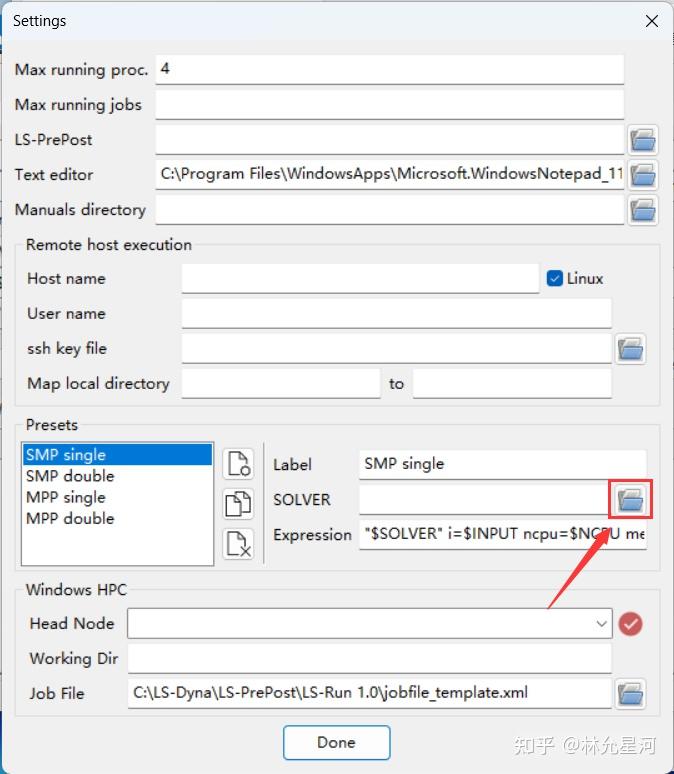Close the Settings dialog

[651, 21]
